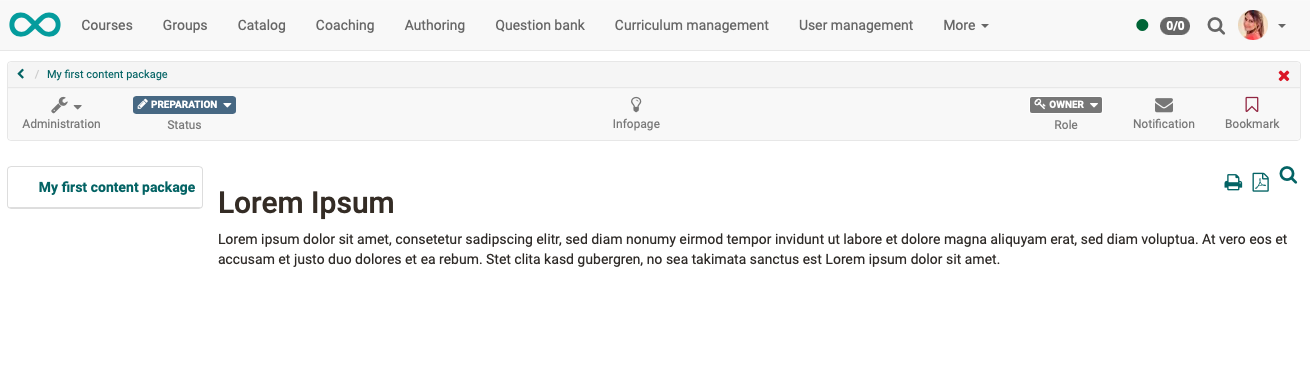Image resolution: width=1310 pixels, height=387 pixels.
Task: Click the My first content package breadcrumb
Action: click(x=107, y=74)
